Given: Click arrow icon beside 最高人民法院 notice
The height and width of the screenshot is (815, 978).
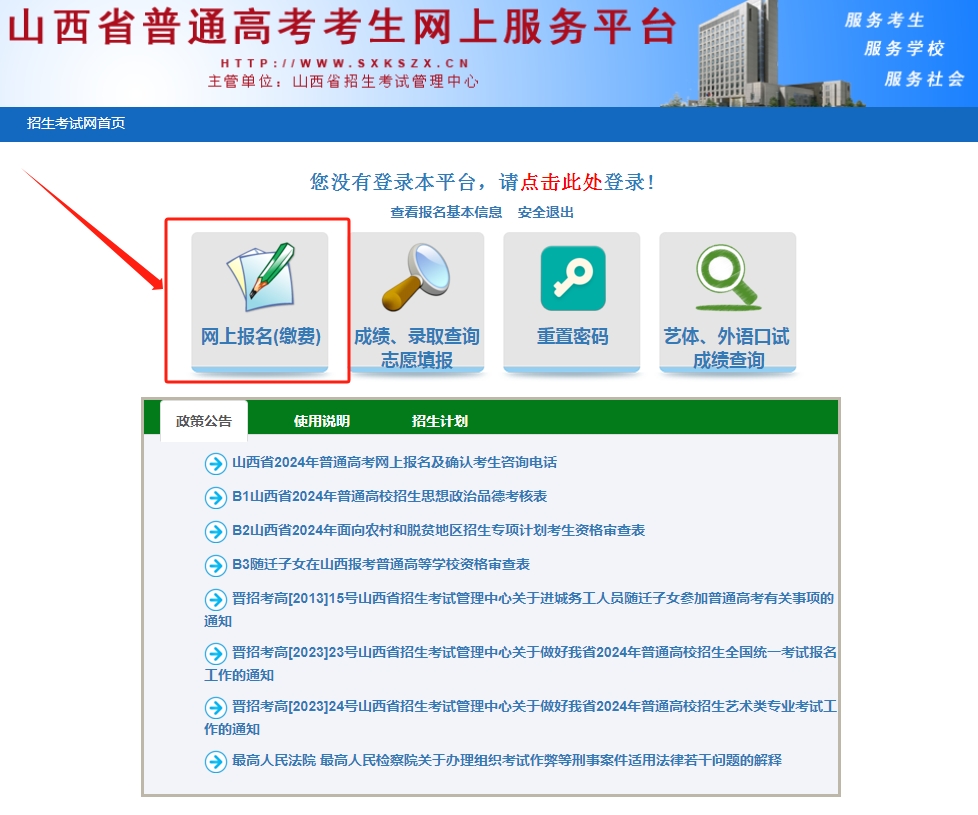Looking at the screenshot, I should [216, 762].
